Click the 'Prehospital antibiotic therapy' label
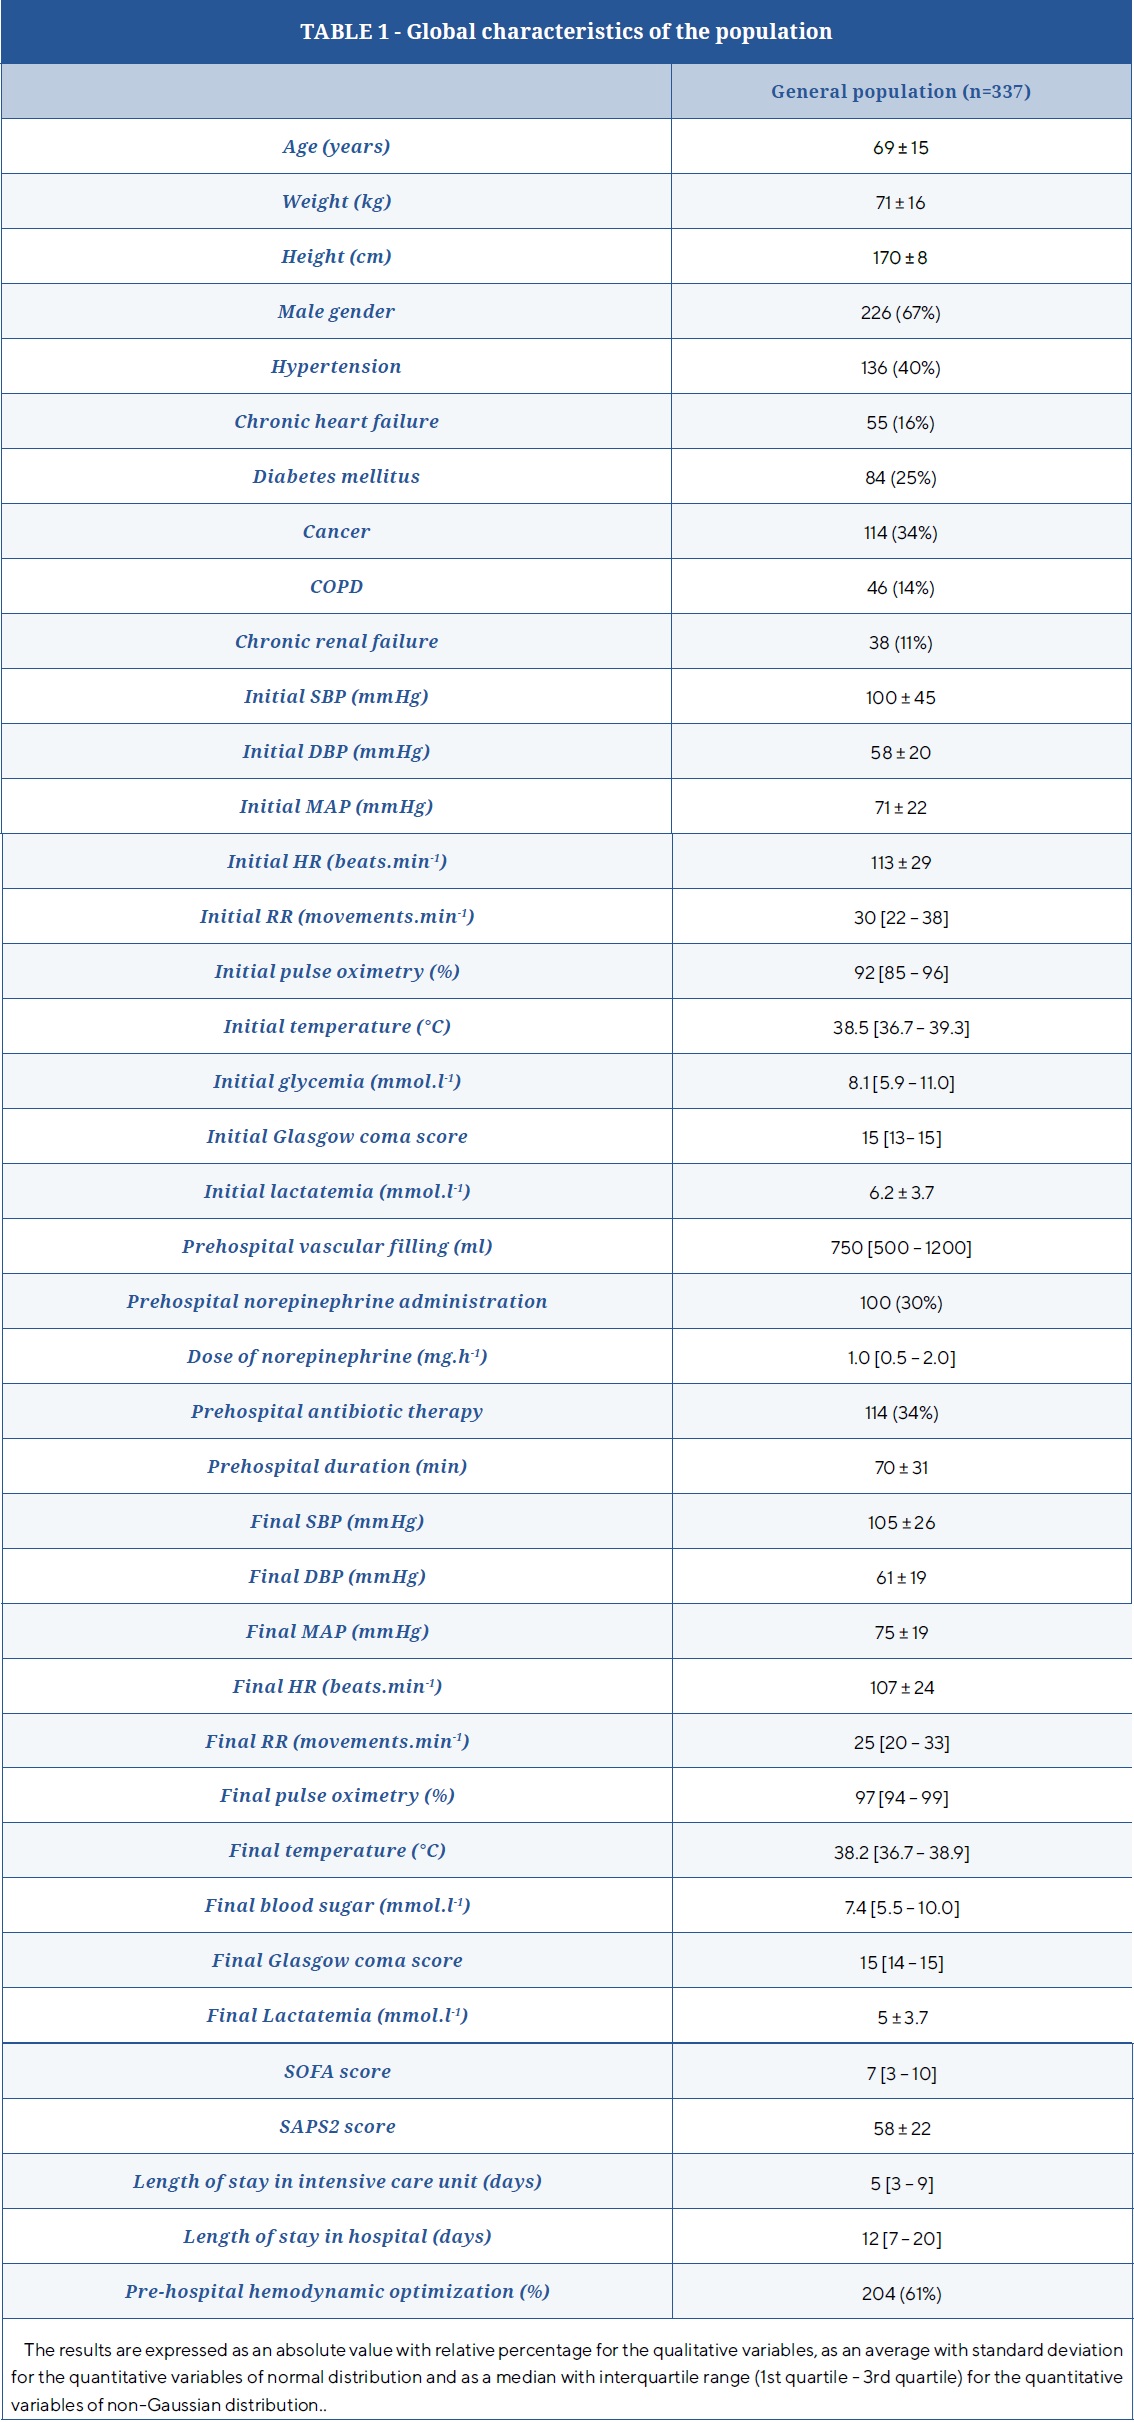The width and height of the screenshot is (1134, 2422). 337,1412
